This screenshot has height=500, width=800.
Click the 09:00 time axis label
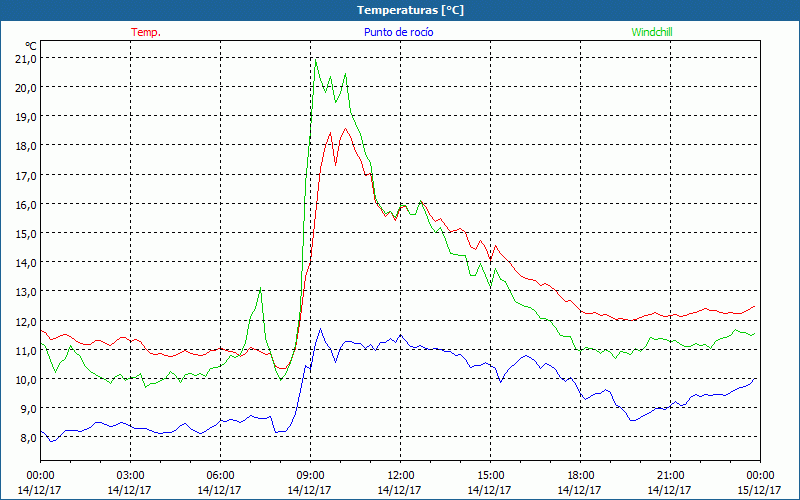[310, 476]
